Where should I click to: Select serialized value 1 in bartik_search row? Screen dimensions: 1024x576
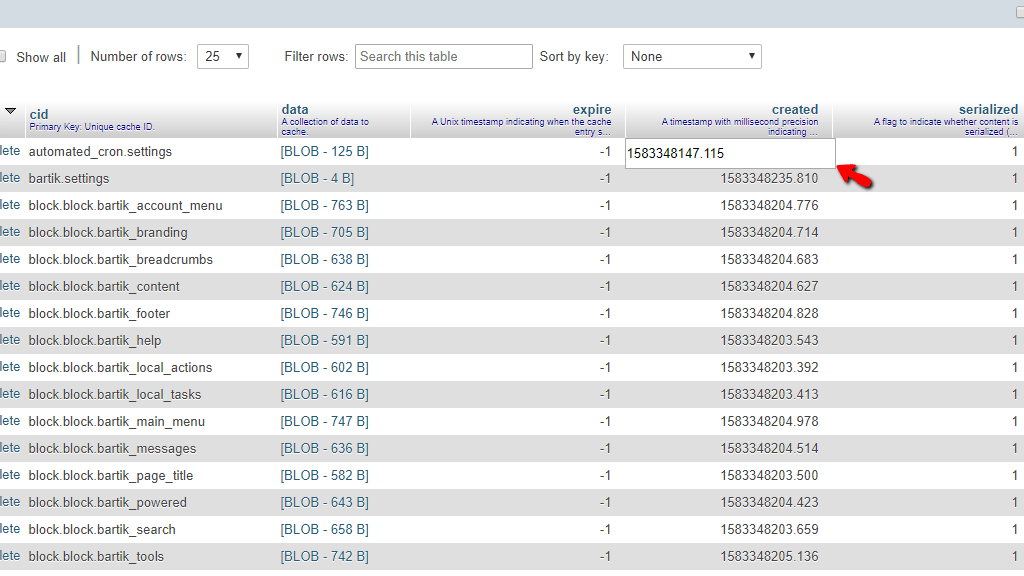1015,529
